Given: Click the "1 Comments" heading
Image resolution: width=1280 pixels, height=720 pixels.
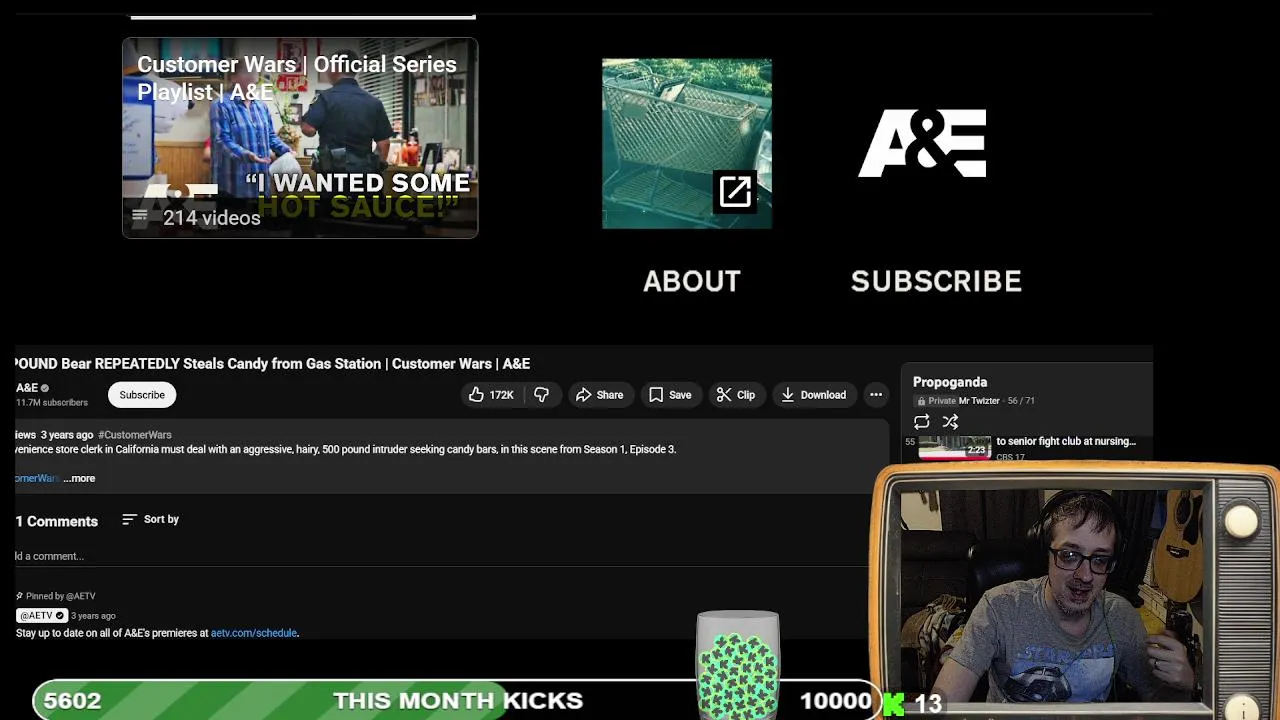Looking at the screenshot, I should point(57,521).
